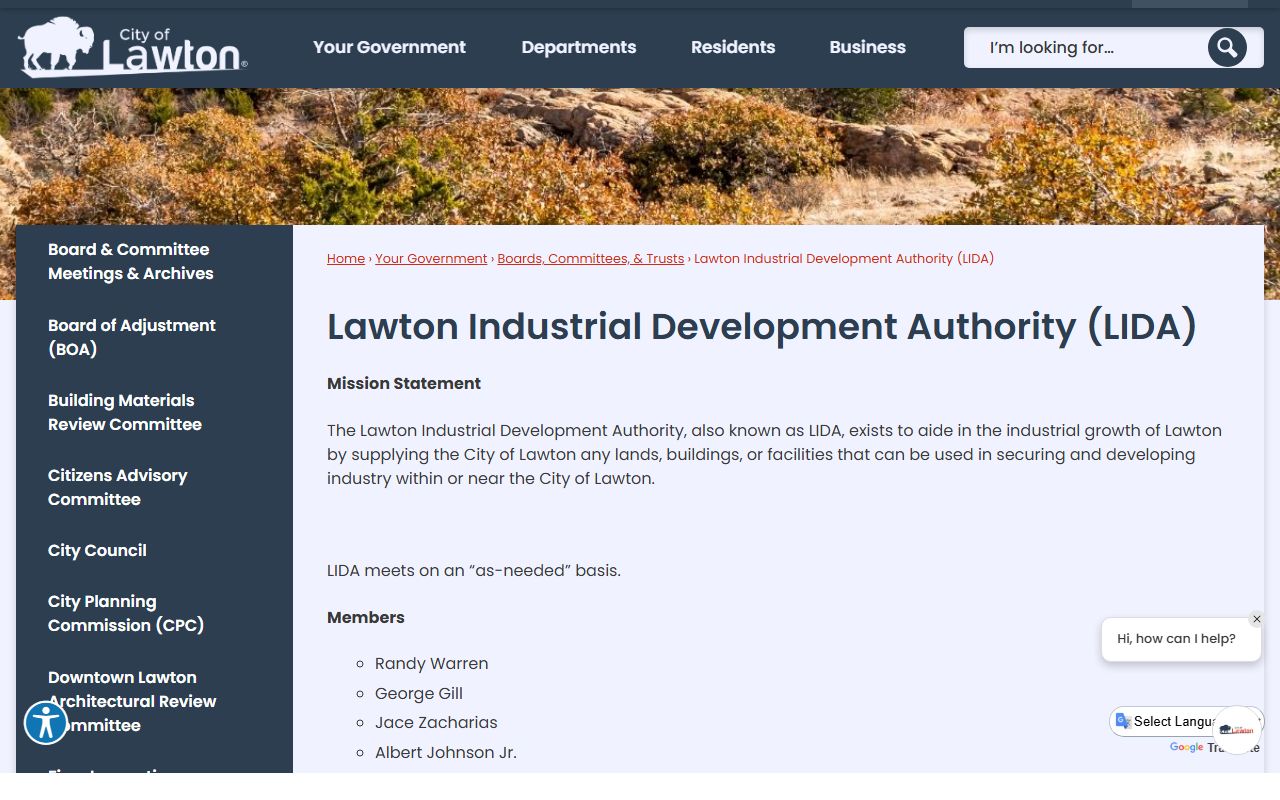Open Boards, Committees, & Trusts breadcrumb
The height and width of the screenshot is (800, 1280).
591,258
